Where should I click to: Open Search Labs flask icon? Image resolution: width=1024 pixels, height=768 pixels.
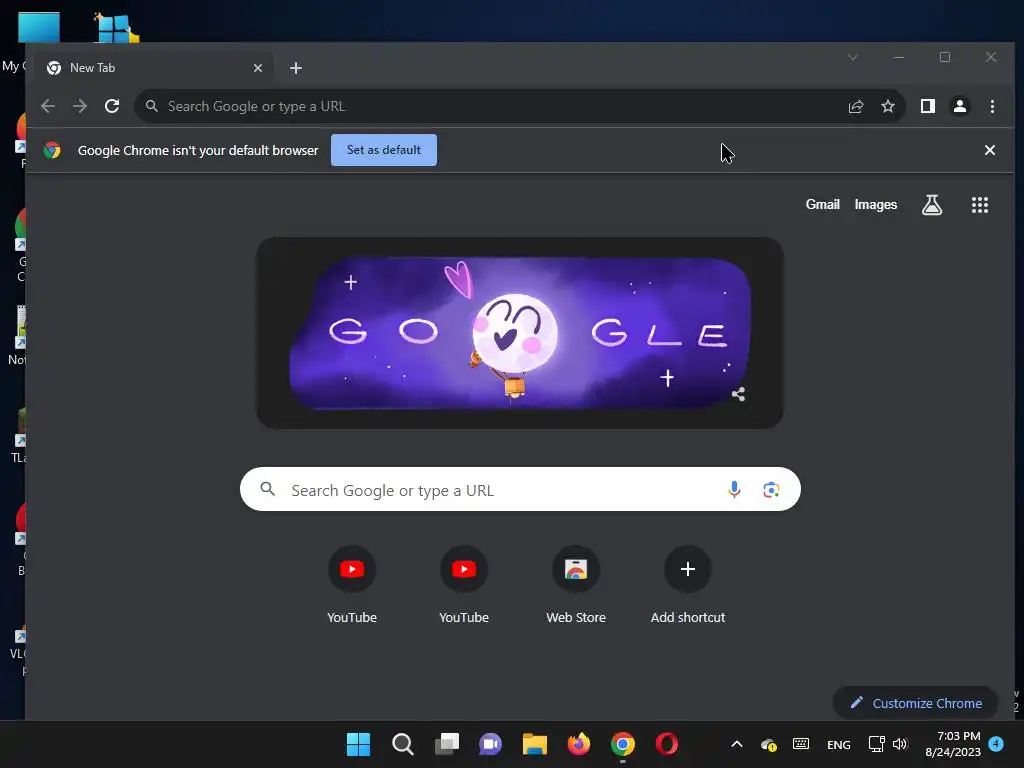[x=932, y=205]
